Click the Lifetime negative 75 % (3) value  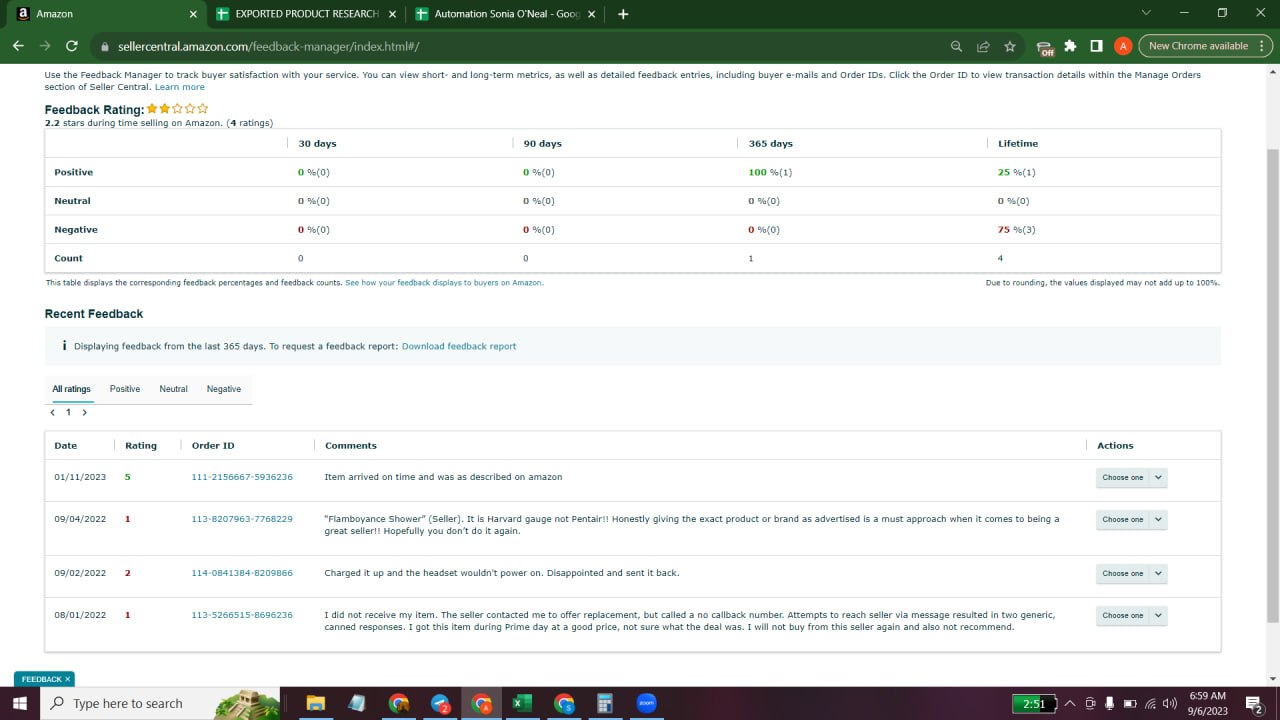[x=1017, y=230]
